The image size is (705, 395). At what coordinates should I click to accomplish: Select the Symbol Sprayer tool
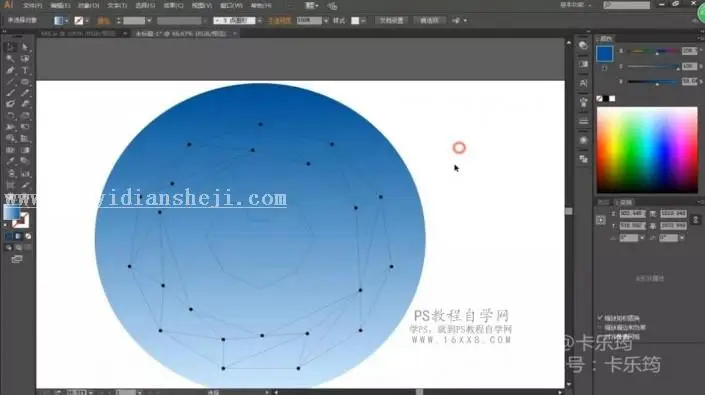pos(11,173)
